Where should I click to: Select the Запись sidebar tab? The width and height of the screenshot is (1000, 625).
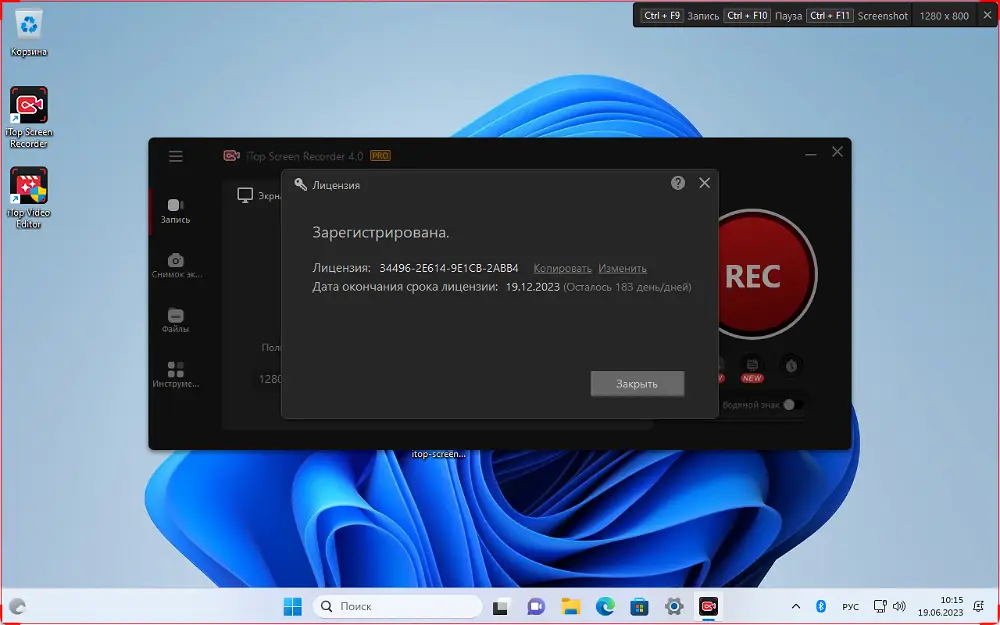point(175,210)
